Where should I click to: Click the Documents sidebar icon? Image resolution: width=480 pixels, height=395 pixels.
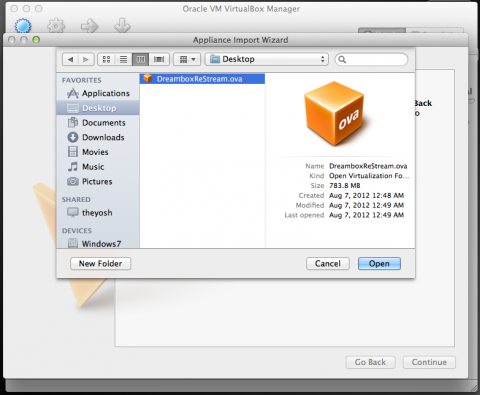pyautogui.click(x=73, y=123)
